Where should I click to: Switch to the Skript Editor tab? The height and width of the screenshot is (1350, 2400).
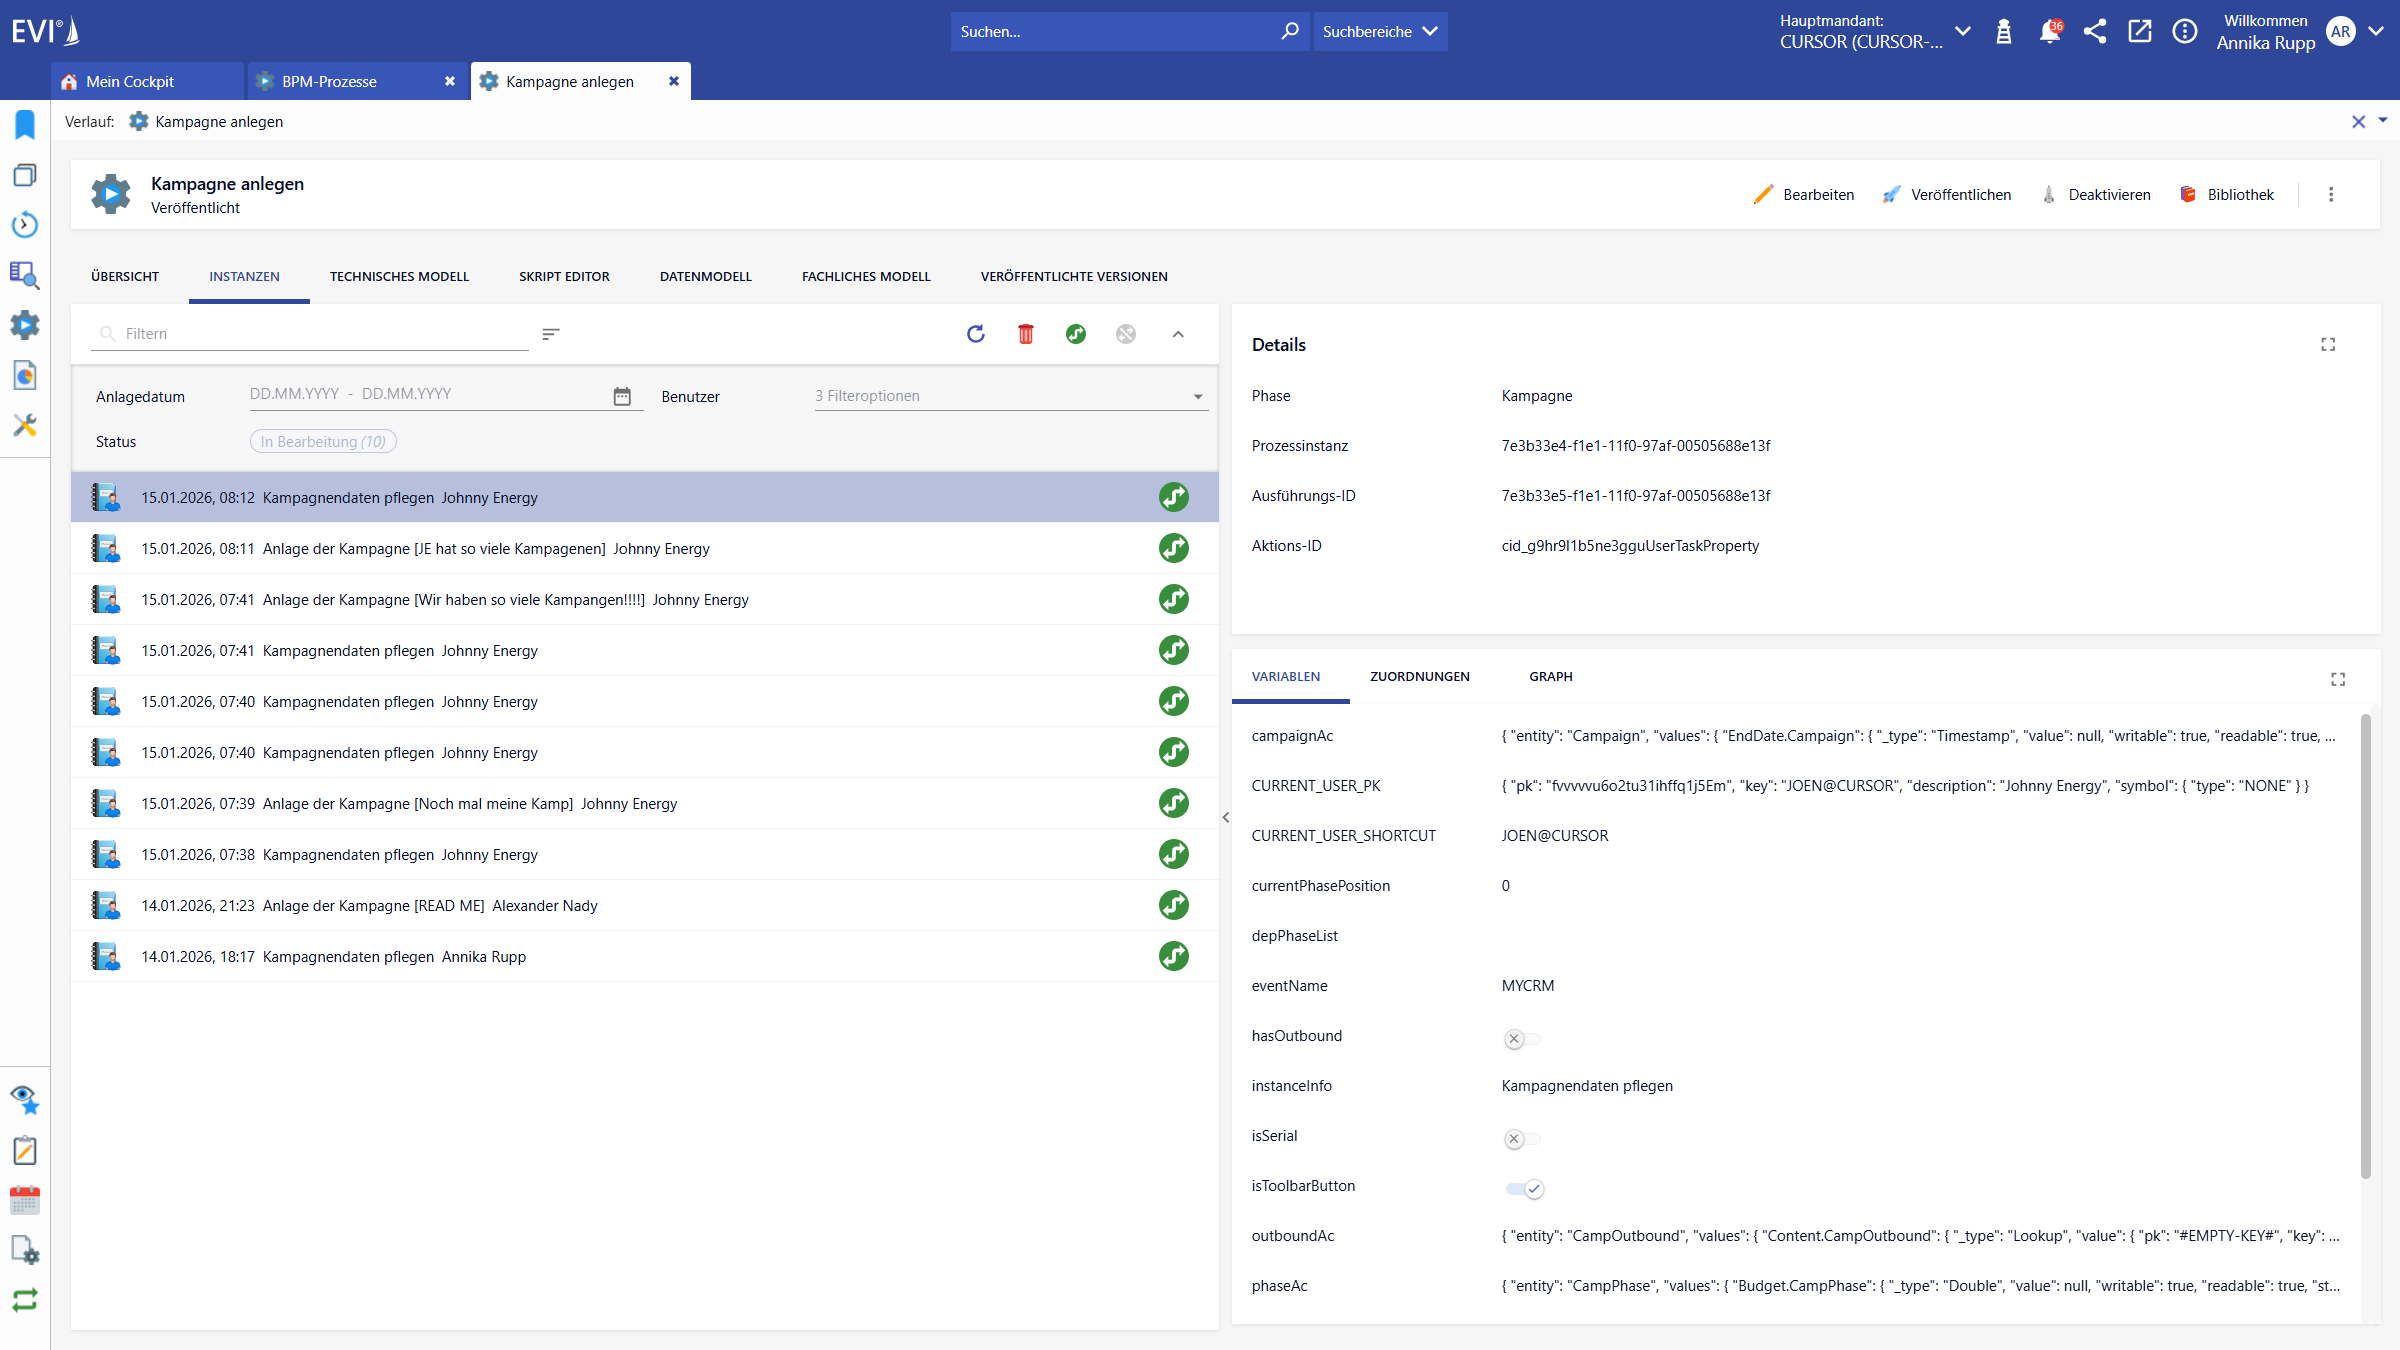pos(564,276)
